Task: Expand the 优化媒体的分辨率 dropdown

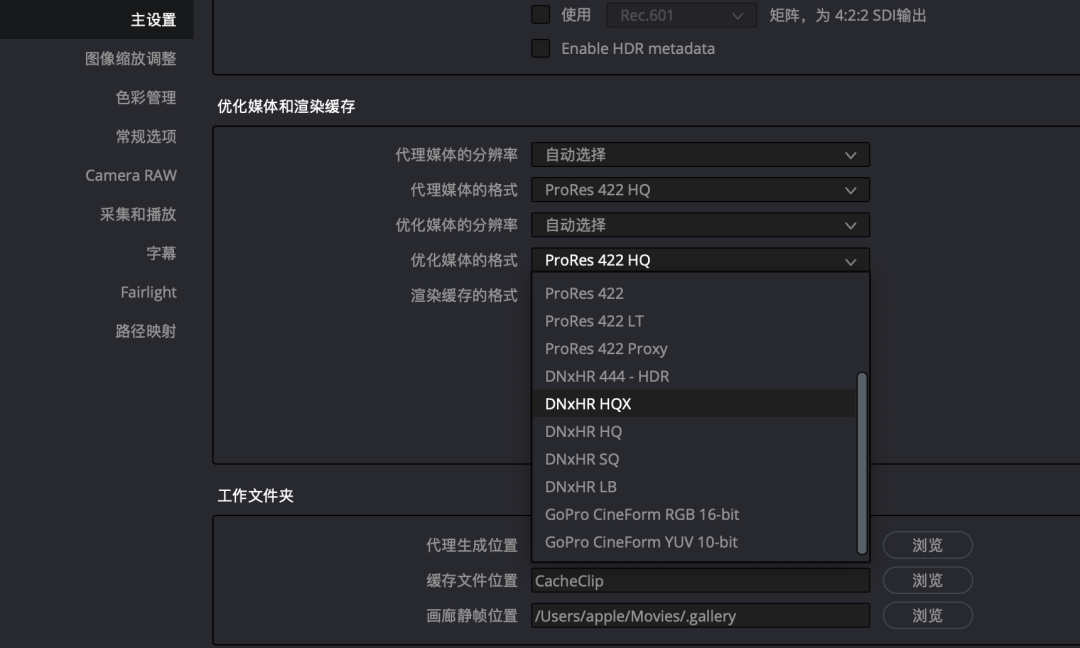Action: tap(700, 225)
